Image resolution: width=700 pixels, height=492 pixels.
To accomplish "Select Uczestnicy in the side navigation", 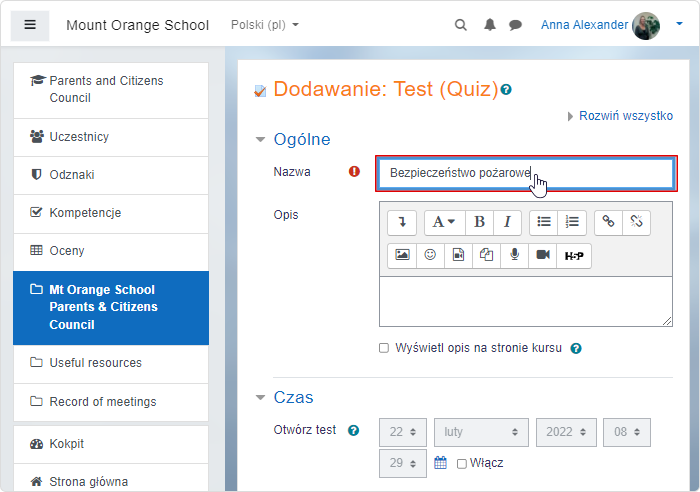I will [x=79, y=137].
